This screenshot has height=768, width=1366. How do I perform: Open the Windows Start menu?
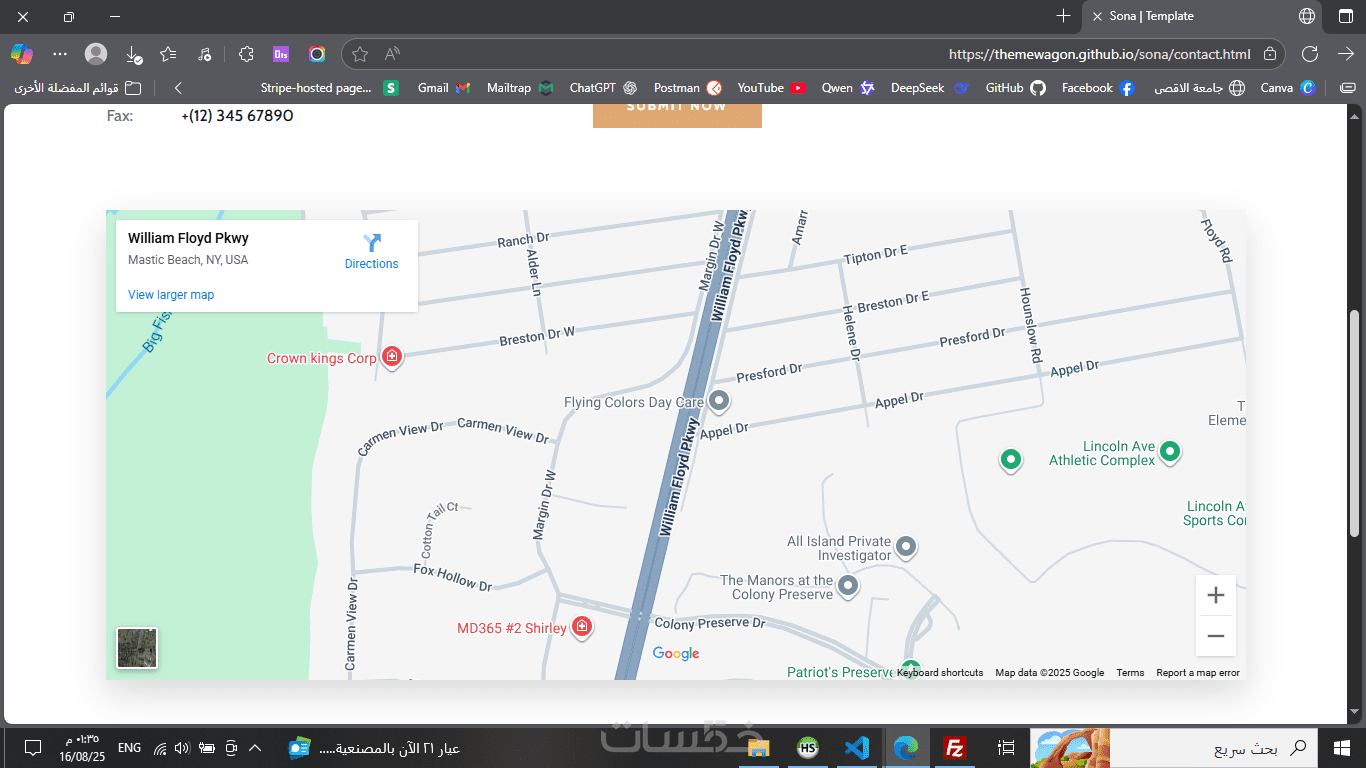[x=1341, y=747]
